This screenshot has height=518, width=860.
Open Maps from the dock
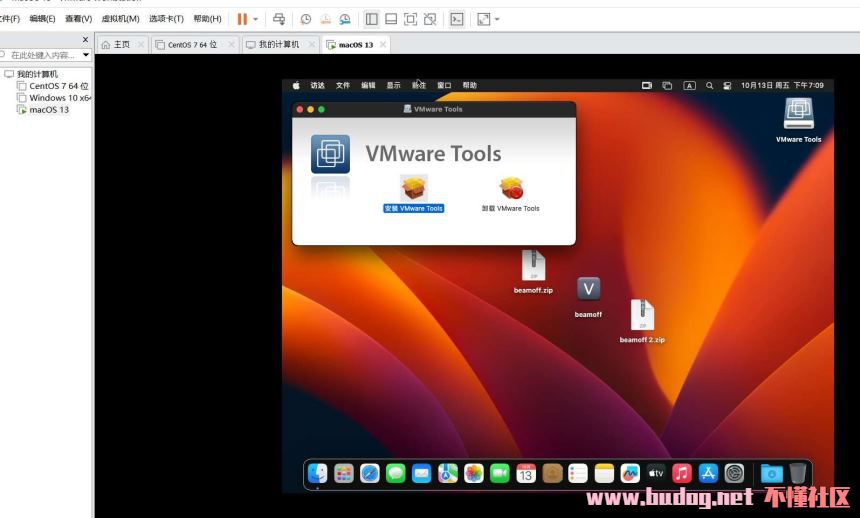(x=448, y=473)
